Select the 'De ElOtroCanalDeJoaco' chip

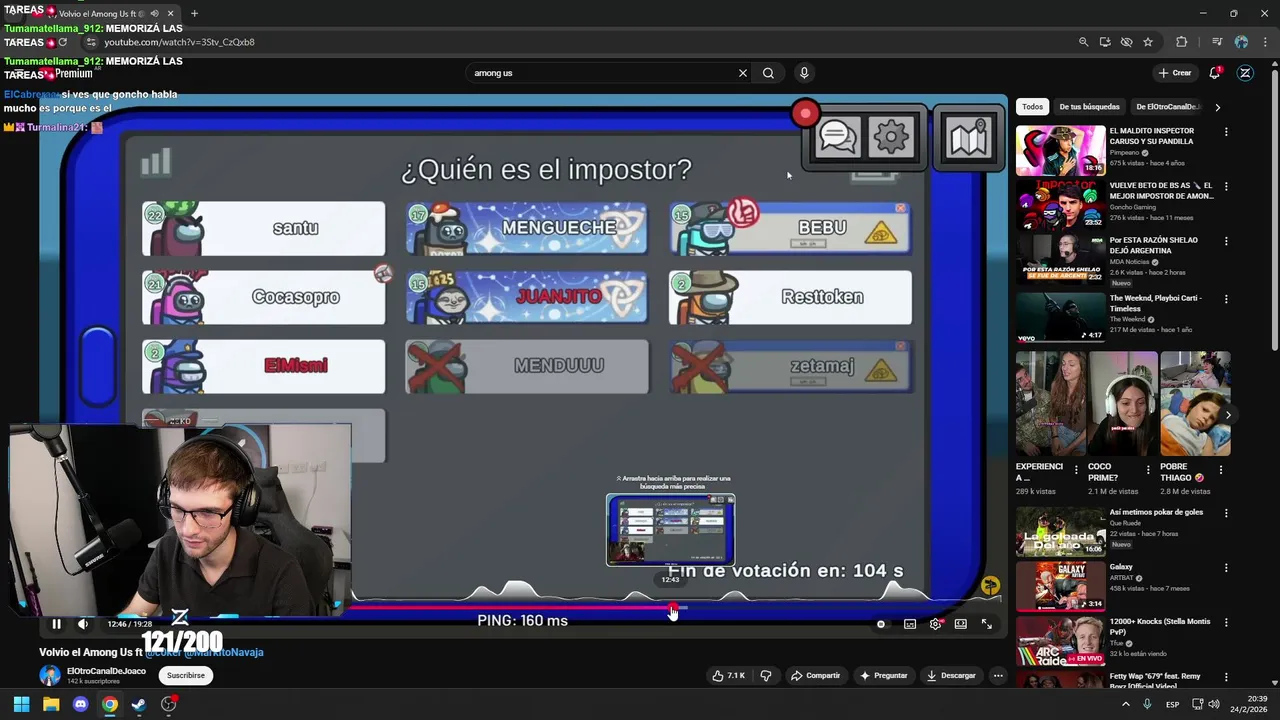1167,107
